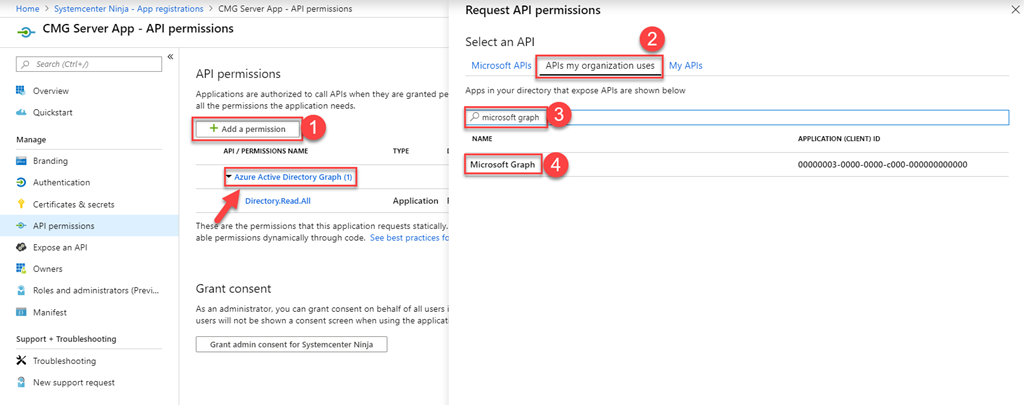Switch to the My APIs tab
1024x405 pixels.
point(686,66)
